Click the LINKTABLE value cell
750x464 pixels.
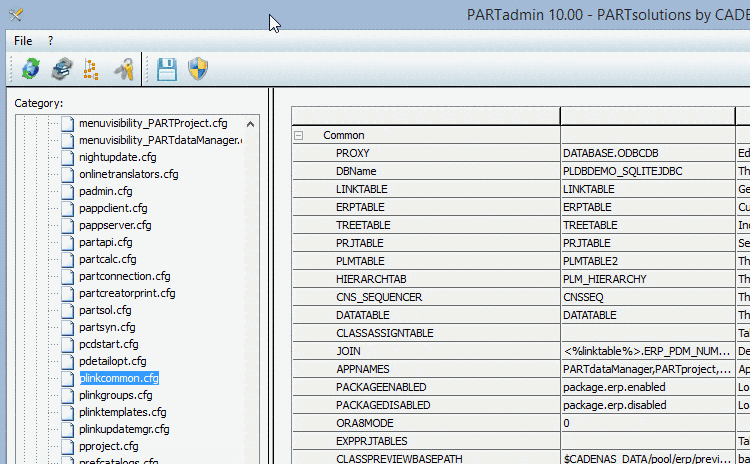coord(648,189)
